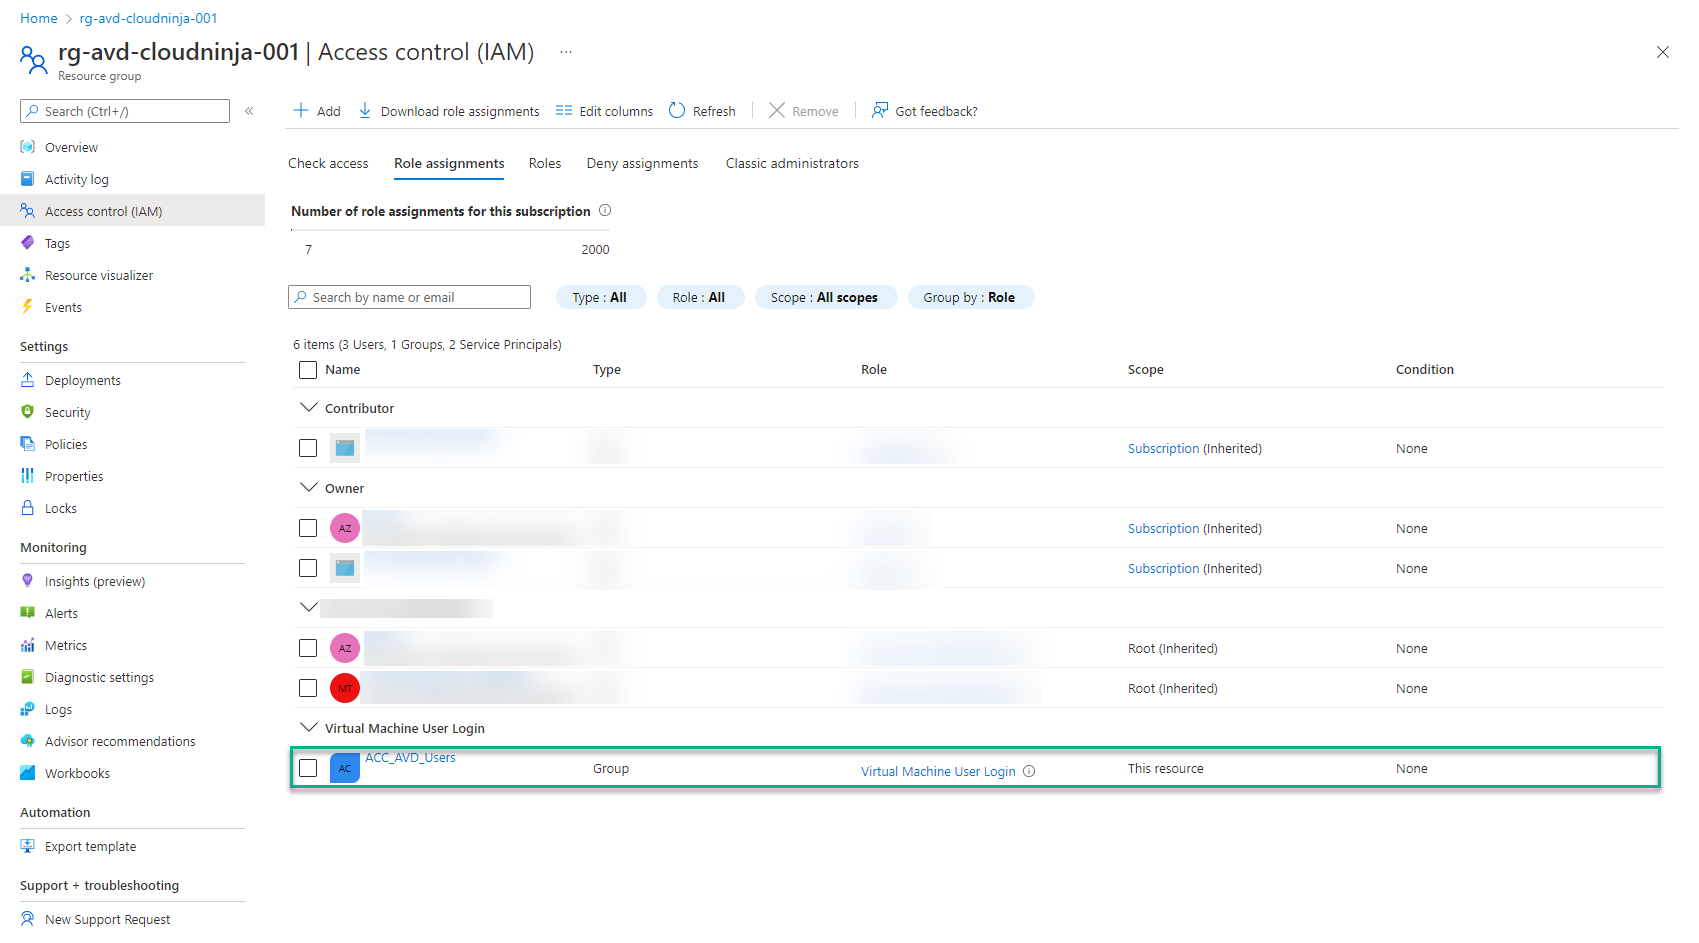Click the Refresh icon
1699x943 pixels.
(677, 110)
